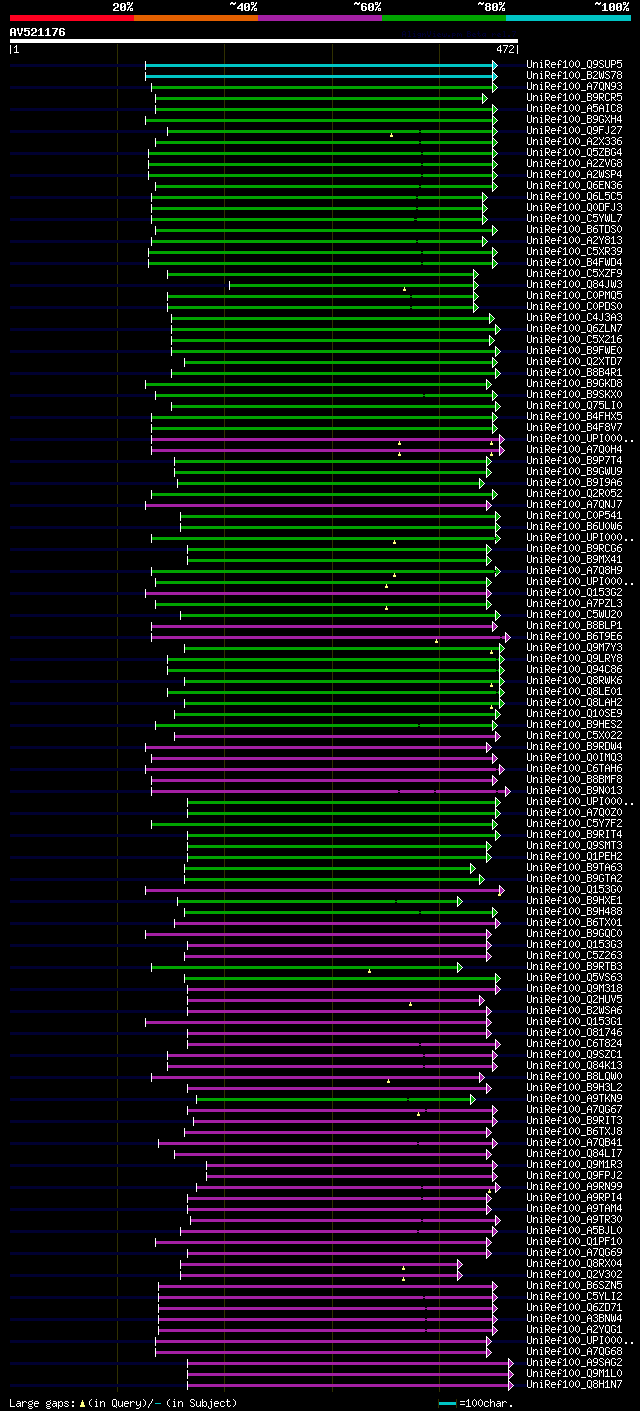The height and width of the screenshot is (1411, 640).
Task: Open hit UniRef100_Q6ZD71
Action: tap(574, 1308)
